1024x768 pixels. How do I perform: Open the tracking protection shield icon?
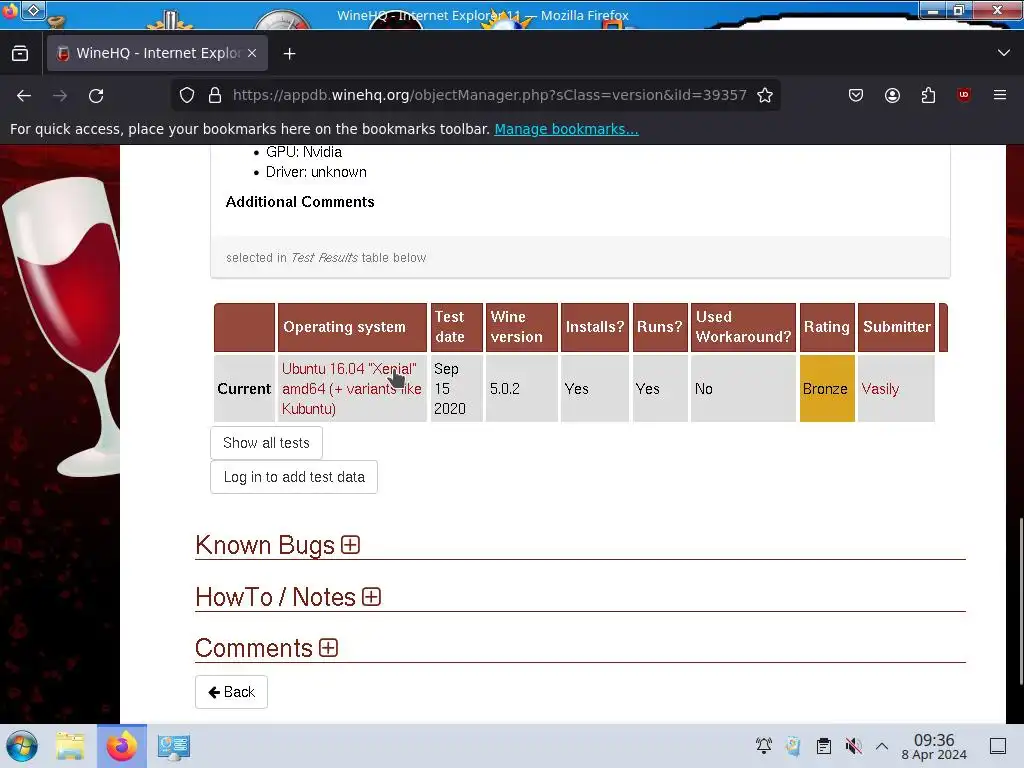(187, 95)
